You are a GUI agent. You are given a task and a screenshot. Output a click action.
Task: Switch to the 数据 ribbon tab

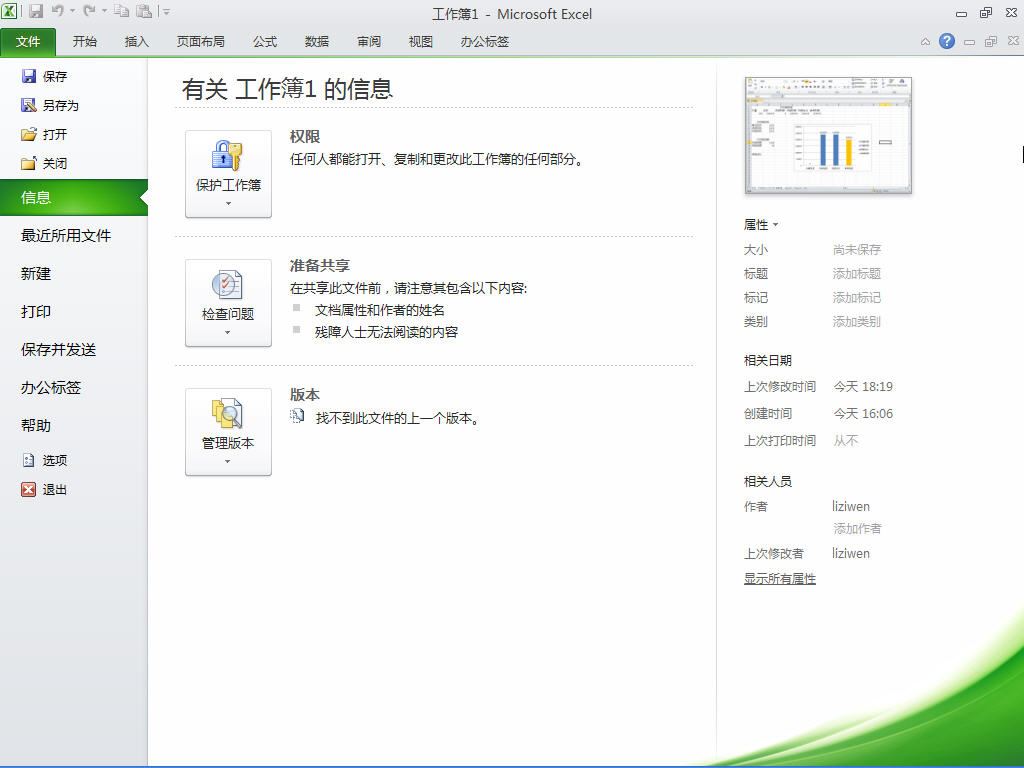[x=317, y=42]
